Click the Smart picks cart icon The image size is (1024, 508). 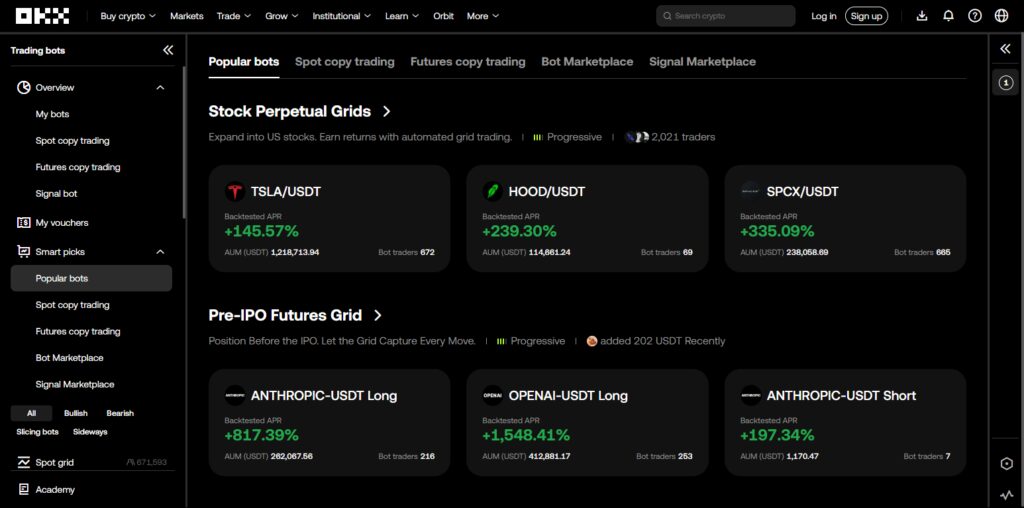pos(24,251)
